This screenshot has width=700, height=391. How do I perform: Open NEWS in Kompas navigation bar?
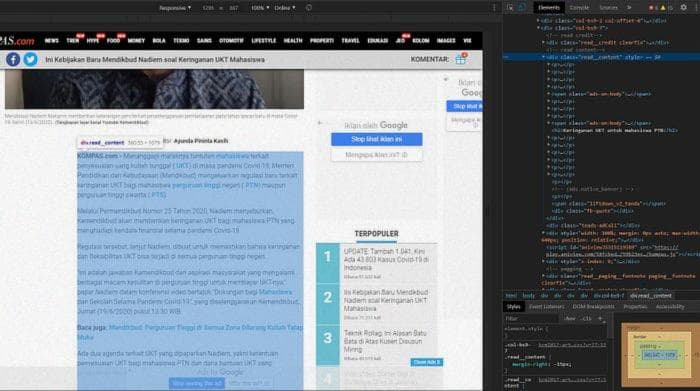click(51, 41)
